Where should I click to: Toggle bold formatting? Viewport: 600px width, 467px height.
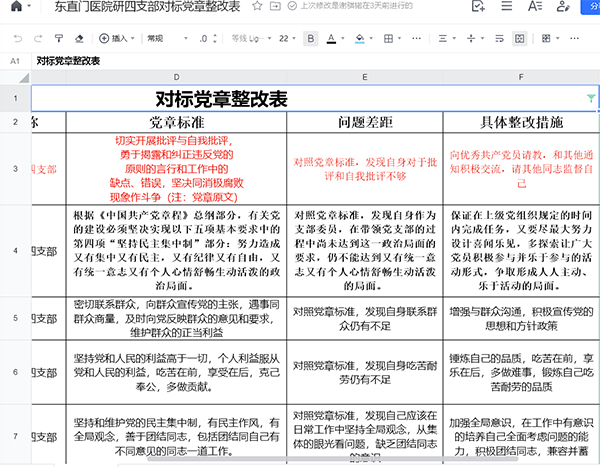coord(310,39)
